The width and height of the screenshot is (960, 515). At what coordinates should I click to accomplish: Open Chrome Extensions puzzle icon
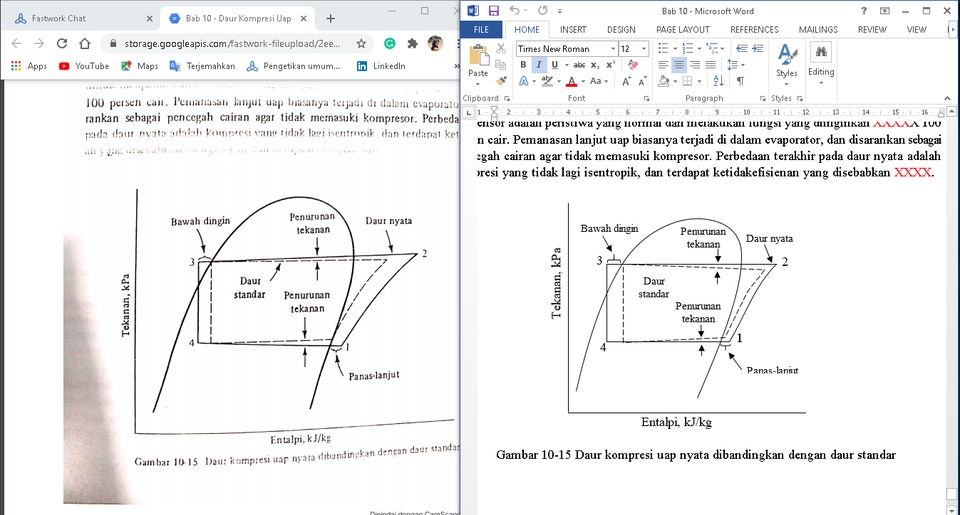pos(413,43)
